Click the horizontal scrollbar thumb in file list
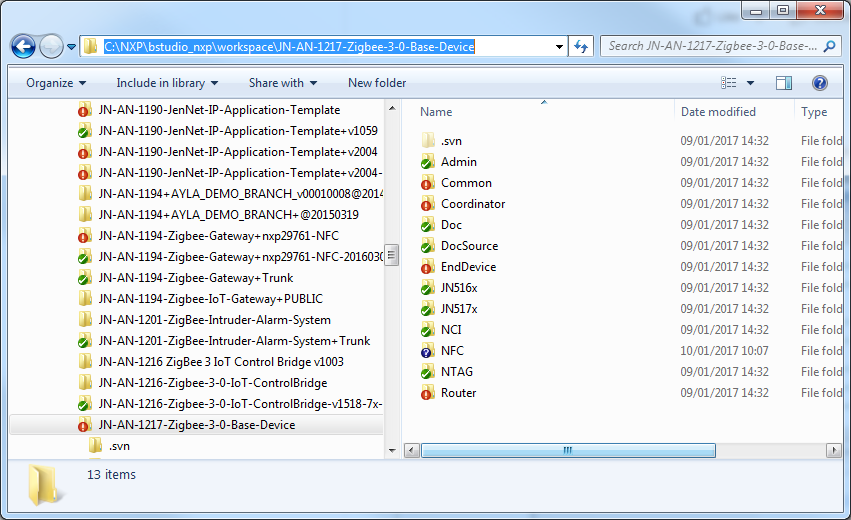Image resolution: width=851 pixels, height=520 pixels. tap(568, 451)
